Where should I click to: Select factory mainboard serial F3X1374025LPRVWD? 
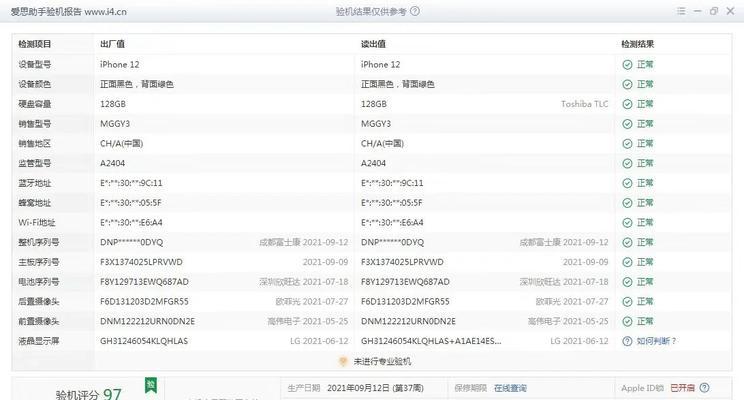click(141, 262)
